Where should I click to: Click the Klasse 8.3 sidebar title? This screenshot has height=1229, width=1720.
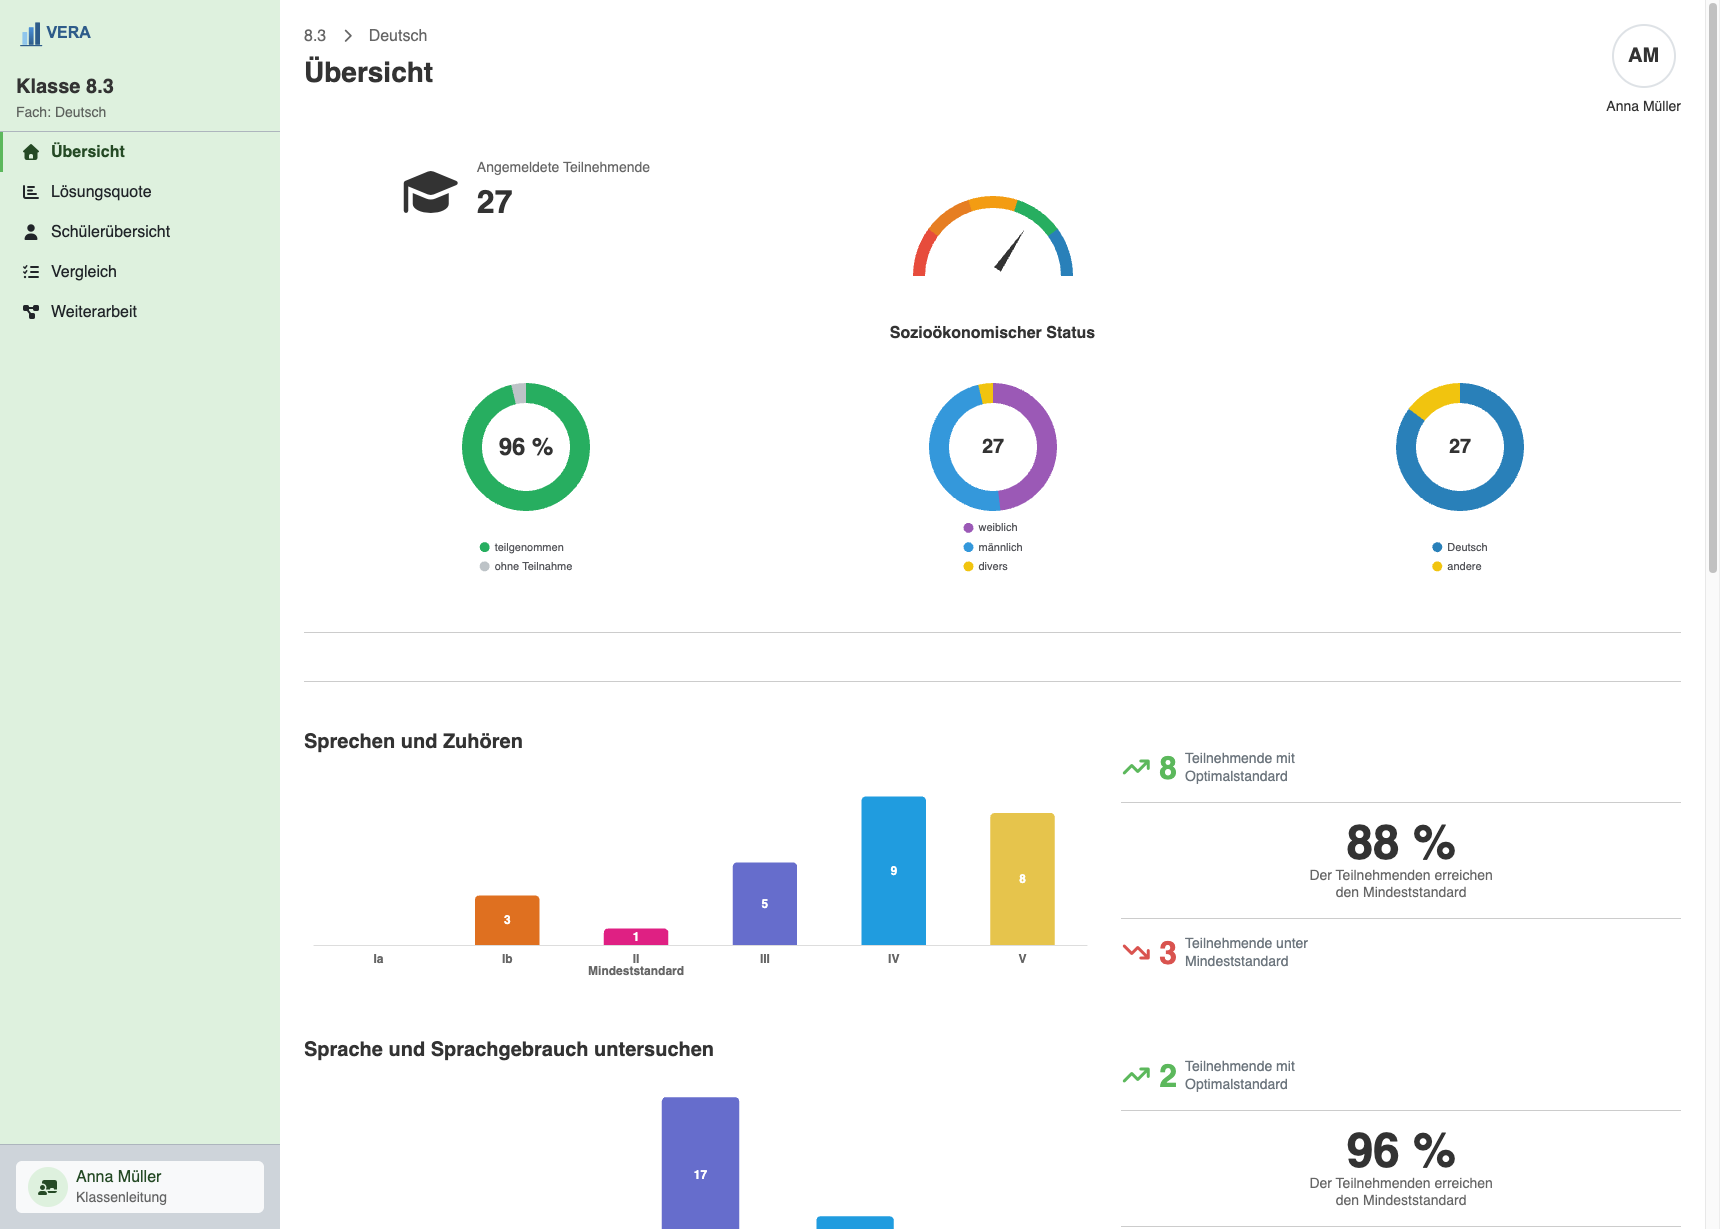pos(65,86)
